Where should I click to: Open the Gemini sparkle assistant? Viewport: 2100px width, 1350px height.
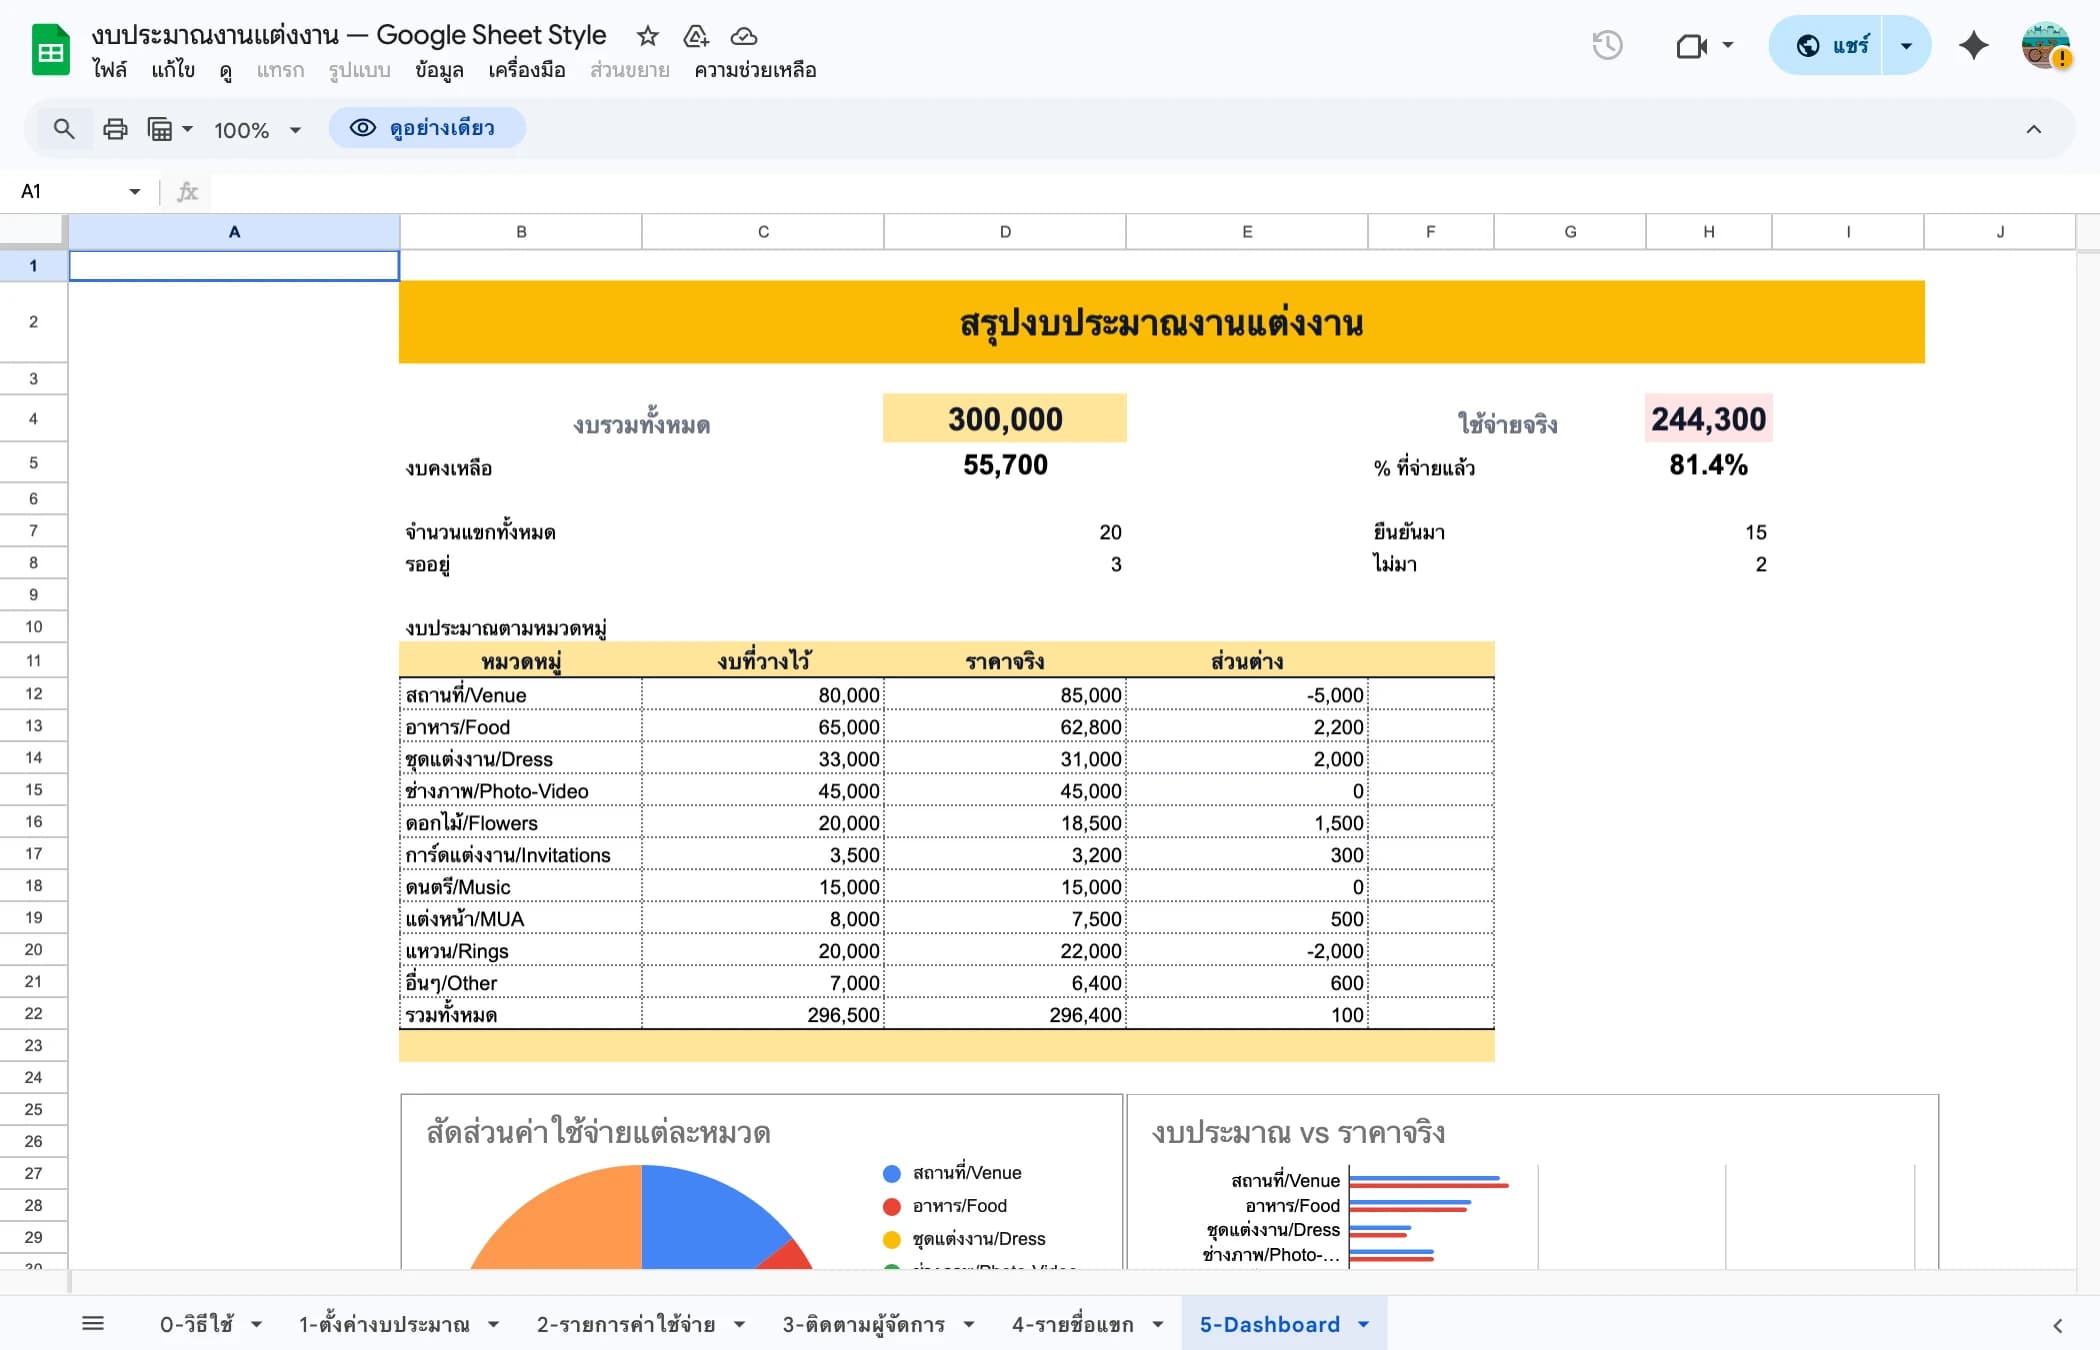[x=1973, y=45]
